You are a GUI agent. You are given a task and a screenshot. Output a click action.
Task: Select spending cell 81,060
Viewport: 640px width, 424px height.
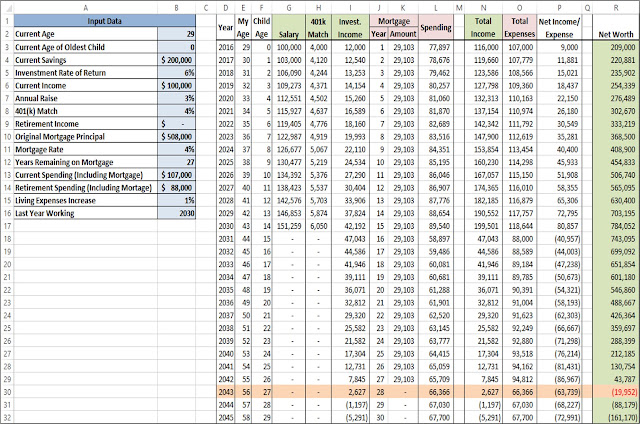click(x=436, y=98)
